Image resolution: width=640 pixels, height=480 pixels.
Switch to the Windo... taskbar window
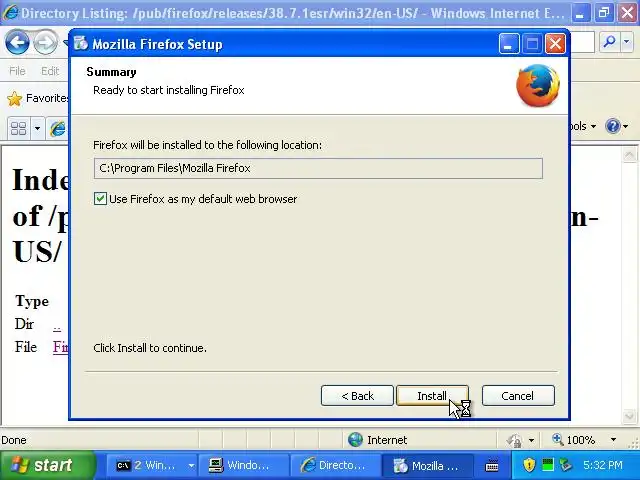pos(244,465)
